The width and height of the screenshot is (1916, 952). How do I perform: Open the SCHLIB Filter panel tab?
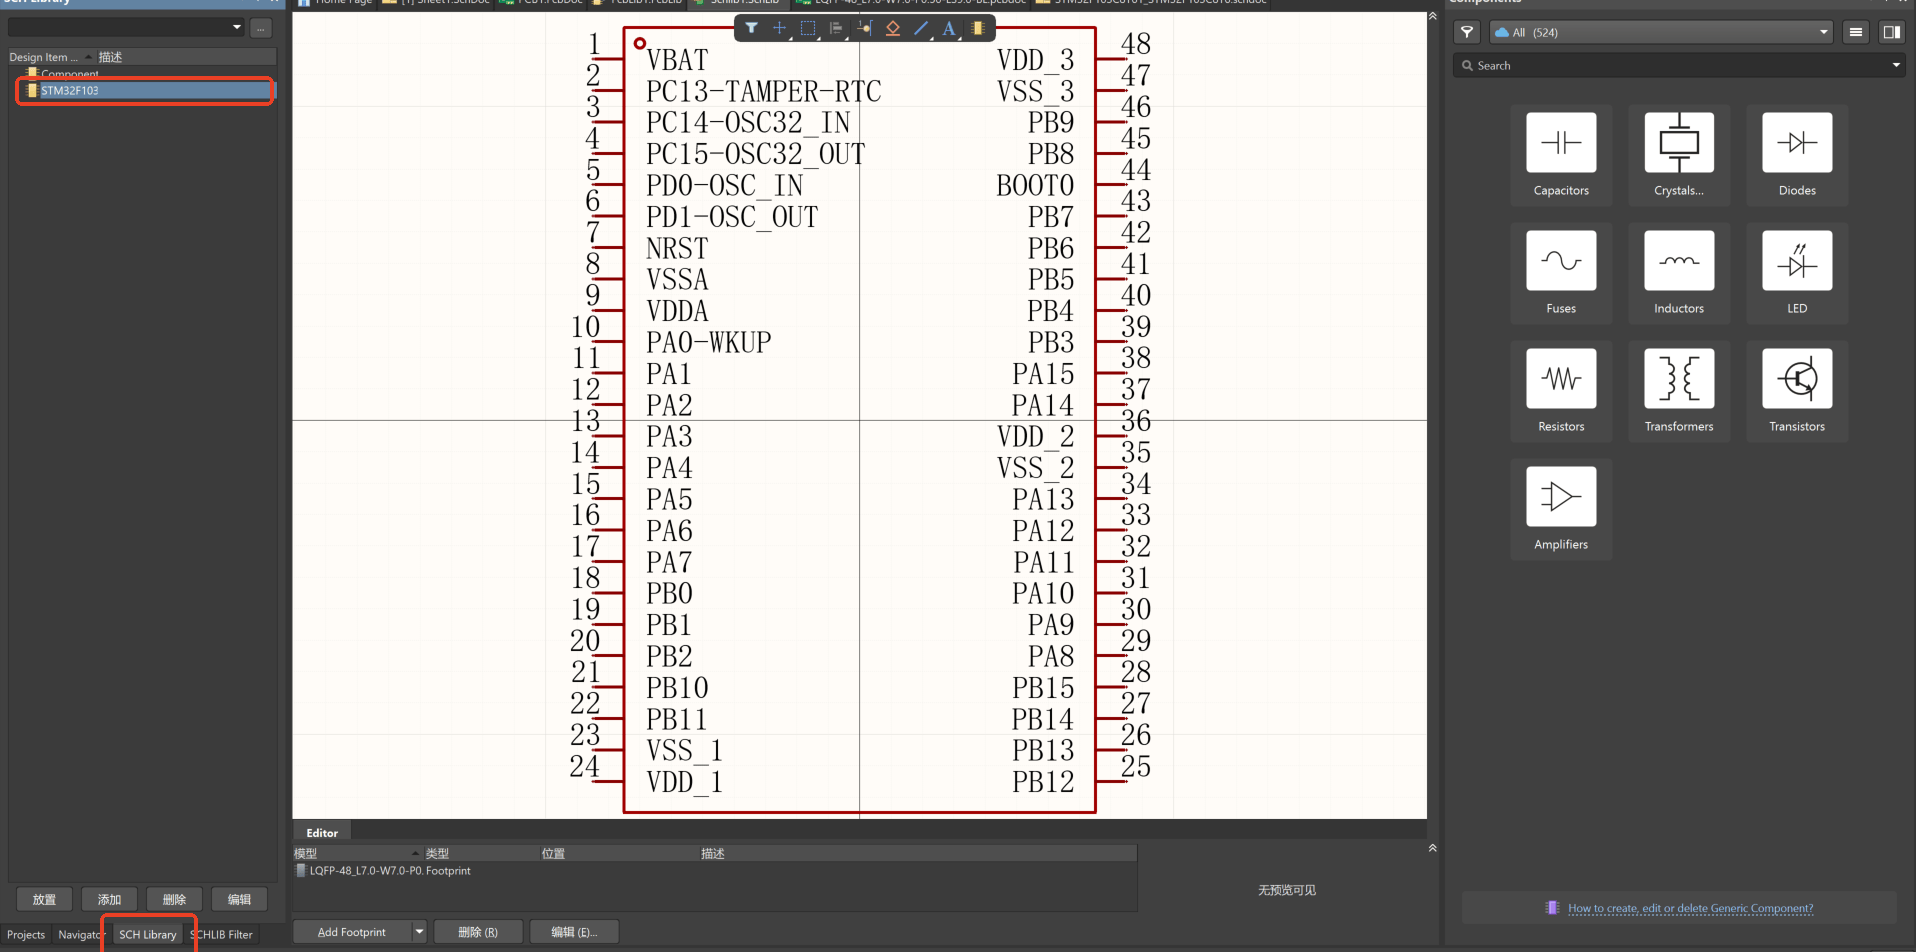coord(222,934)
